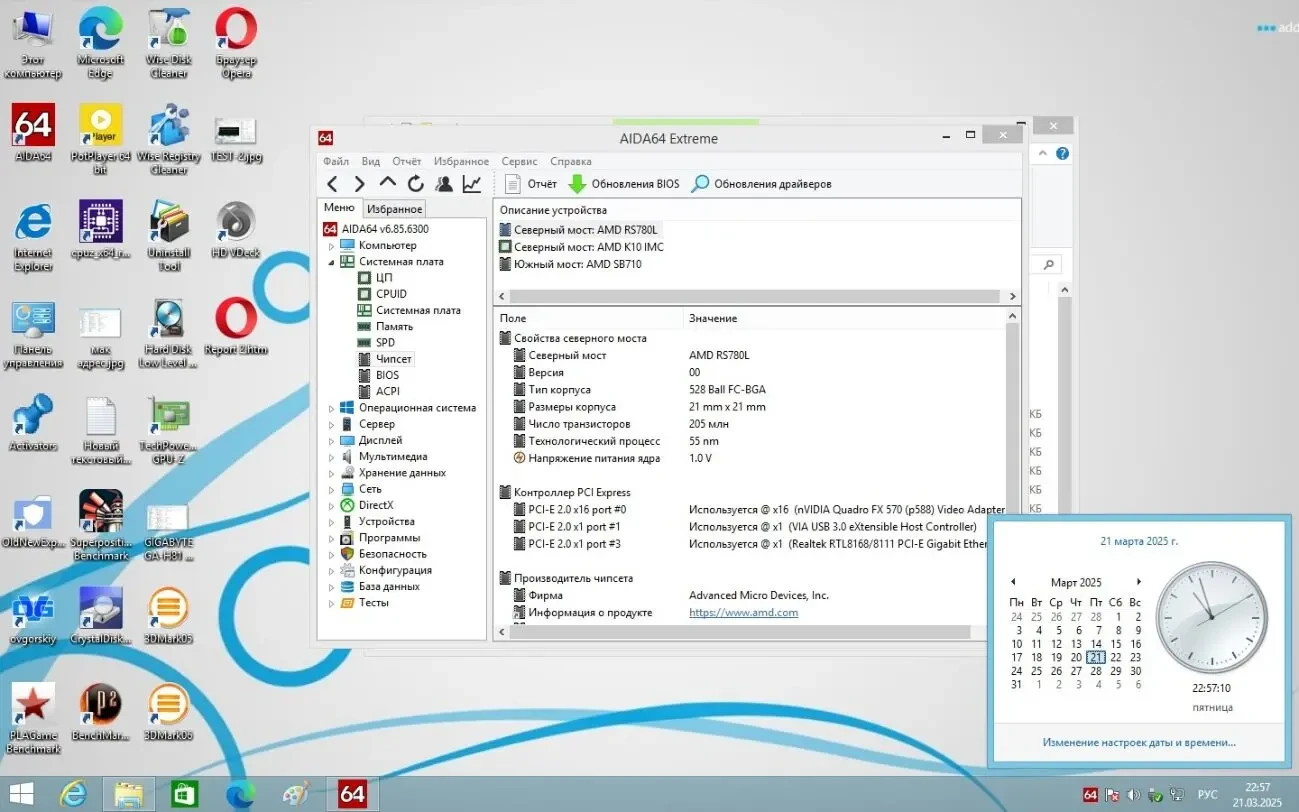Open the user profile icon in toolbar
Viewport: 1299px width, 812px height.
(443, 184)
